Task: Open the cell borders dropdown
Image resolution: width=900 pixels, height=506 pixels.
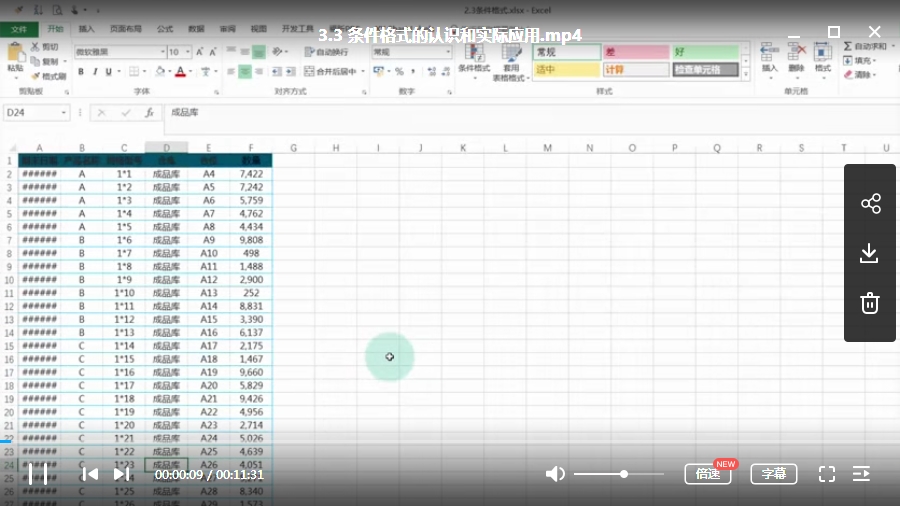Action: (143, 72)
